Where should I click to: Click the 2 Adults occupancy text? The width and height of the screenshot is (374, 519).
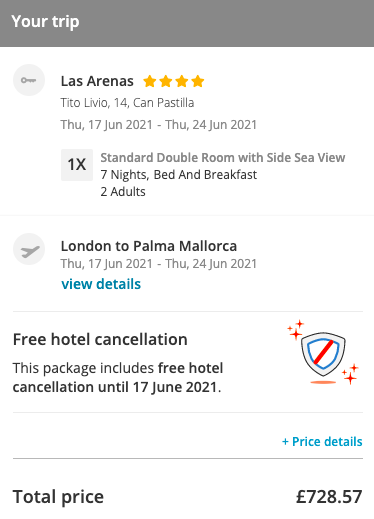[x=123, y=192]
